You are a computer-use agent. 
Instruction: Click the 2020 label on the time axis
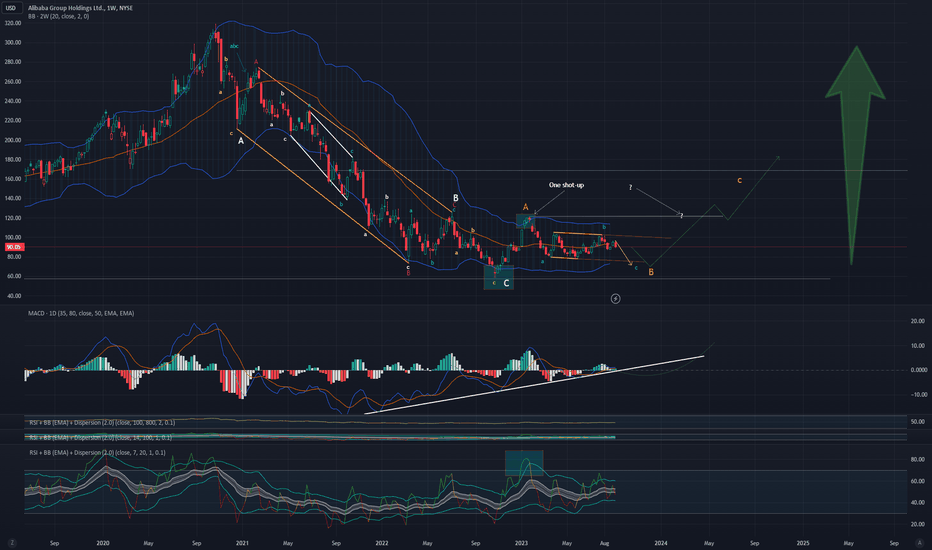[103, 543]
